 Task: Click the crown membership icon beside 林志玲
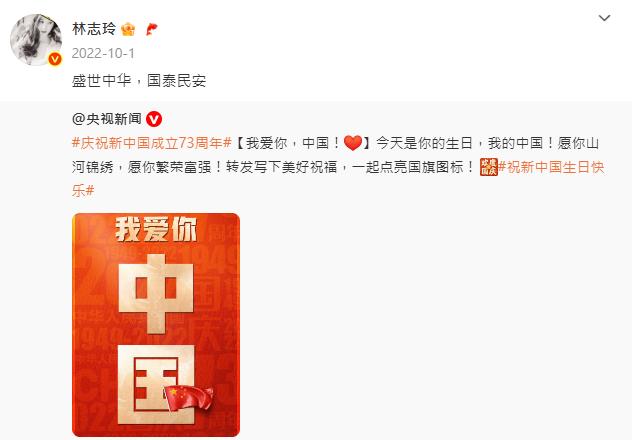(x=128, y=29)
